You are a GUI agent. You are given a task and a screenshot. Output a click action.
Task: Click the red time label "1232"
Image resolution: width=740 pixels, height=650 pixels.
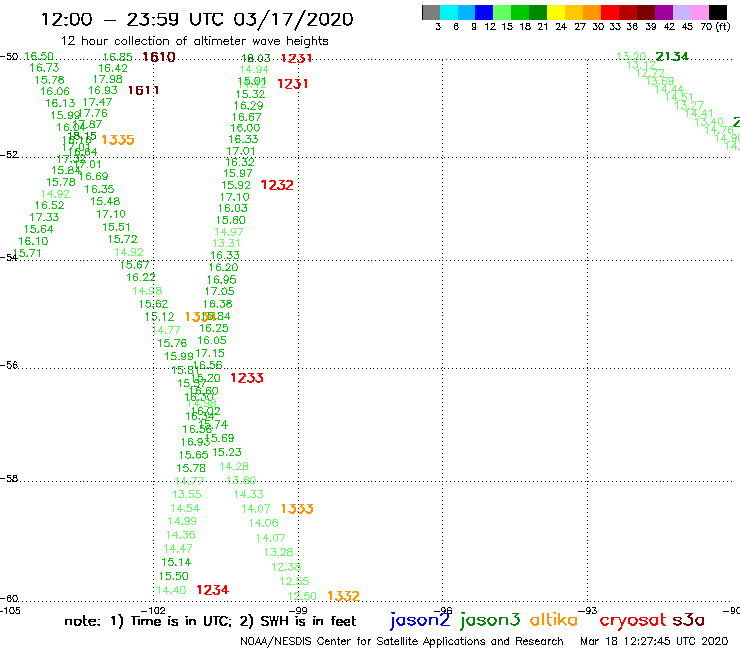(277, 185)
